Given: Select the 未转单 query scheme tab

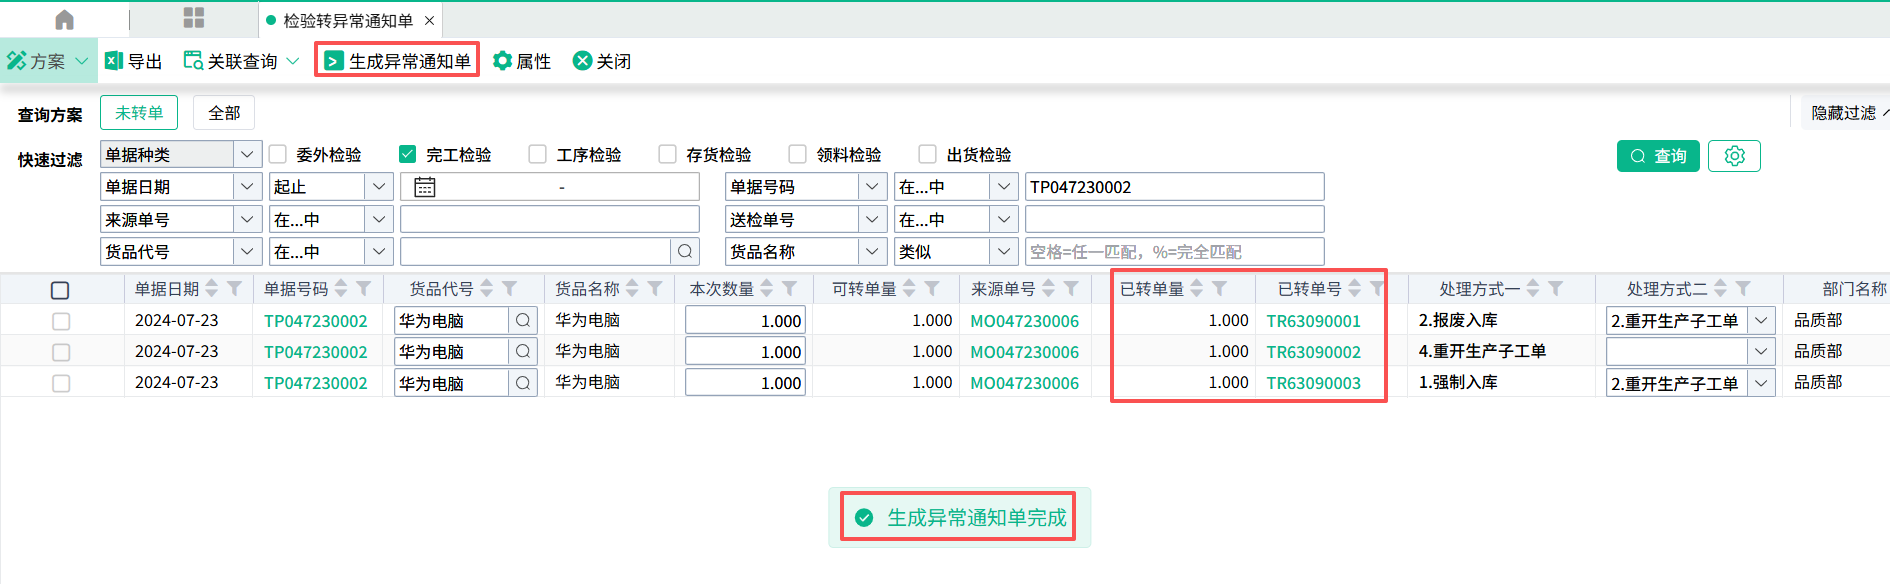Looking at the screenshot, I should click(139, 113).
